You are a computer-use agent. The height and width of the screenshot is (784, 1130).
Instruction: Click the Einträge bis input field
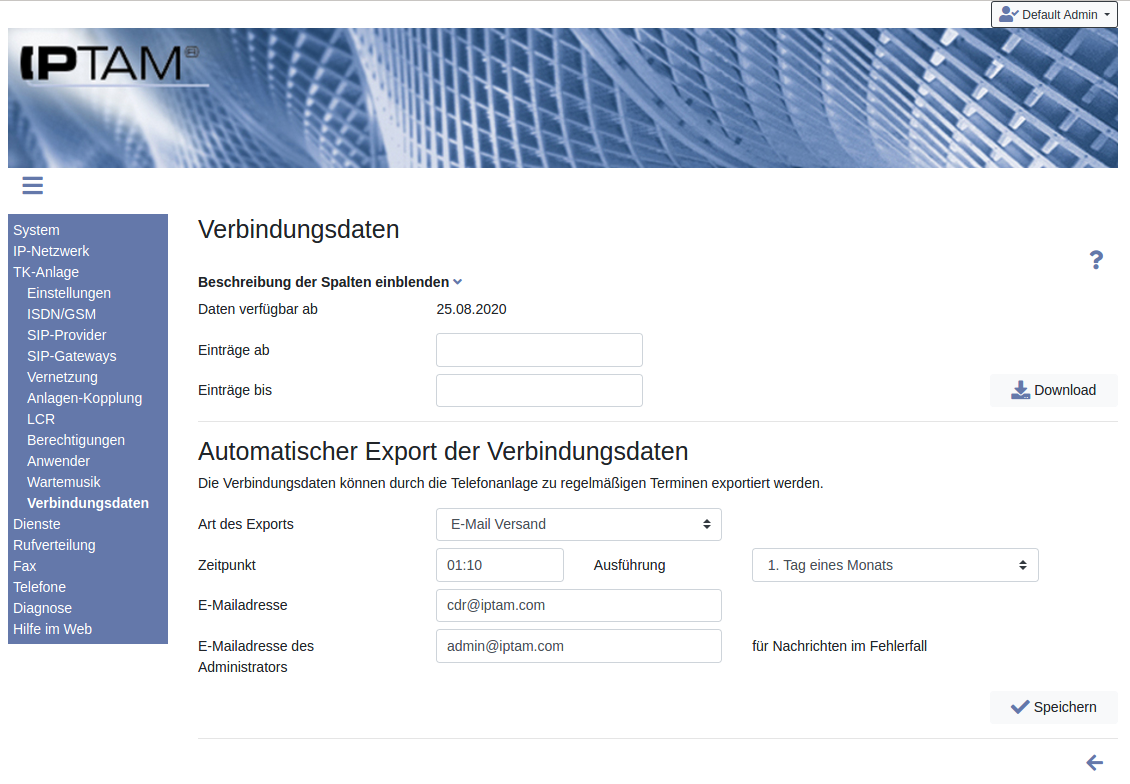[x=539, y=390]
